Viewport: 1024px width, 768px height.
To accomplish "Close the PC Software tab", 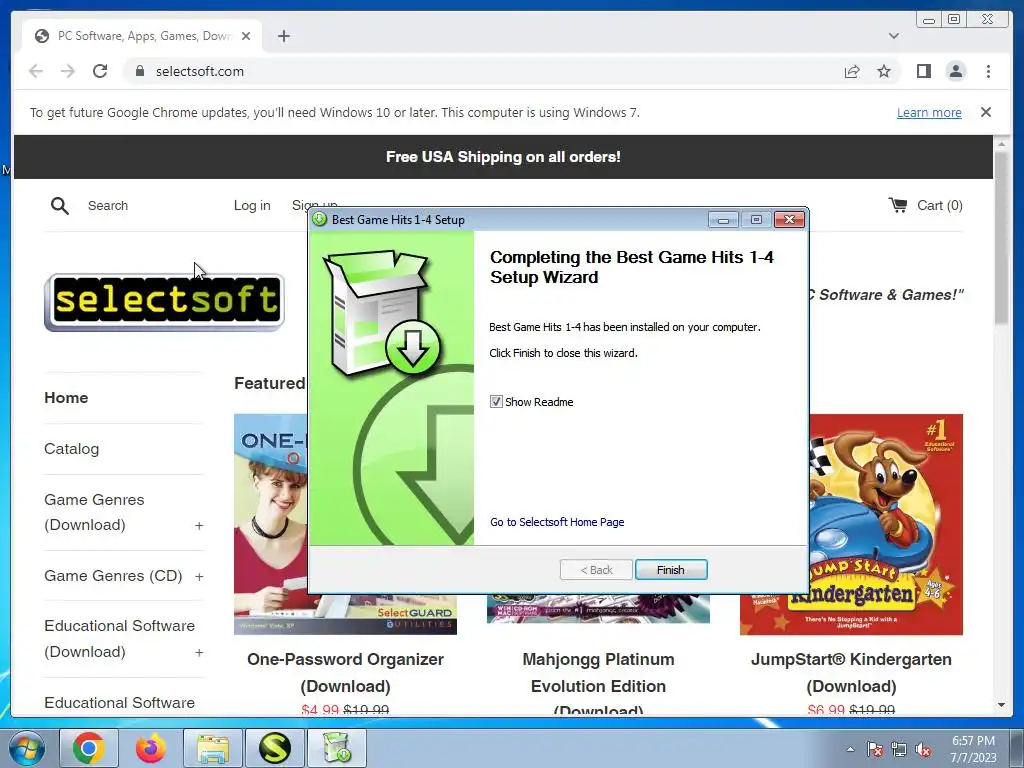I will pyautogui.click(x=246, y=36).
